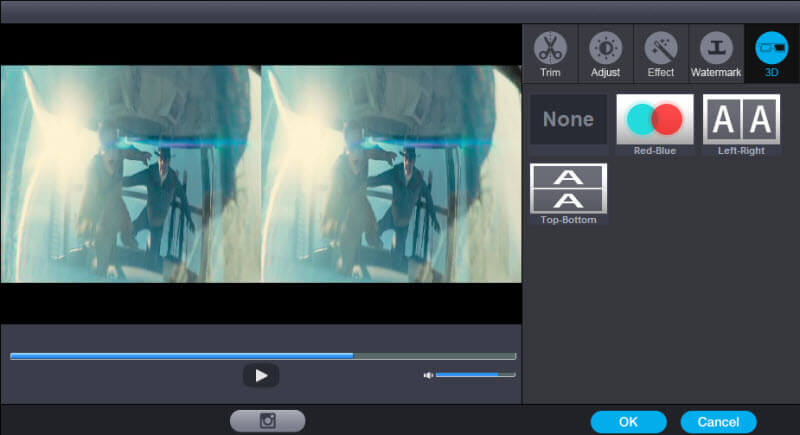Take a snapshot with camera button

(x=267, y=421)
